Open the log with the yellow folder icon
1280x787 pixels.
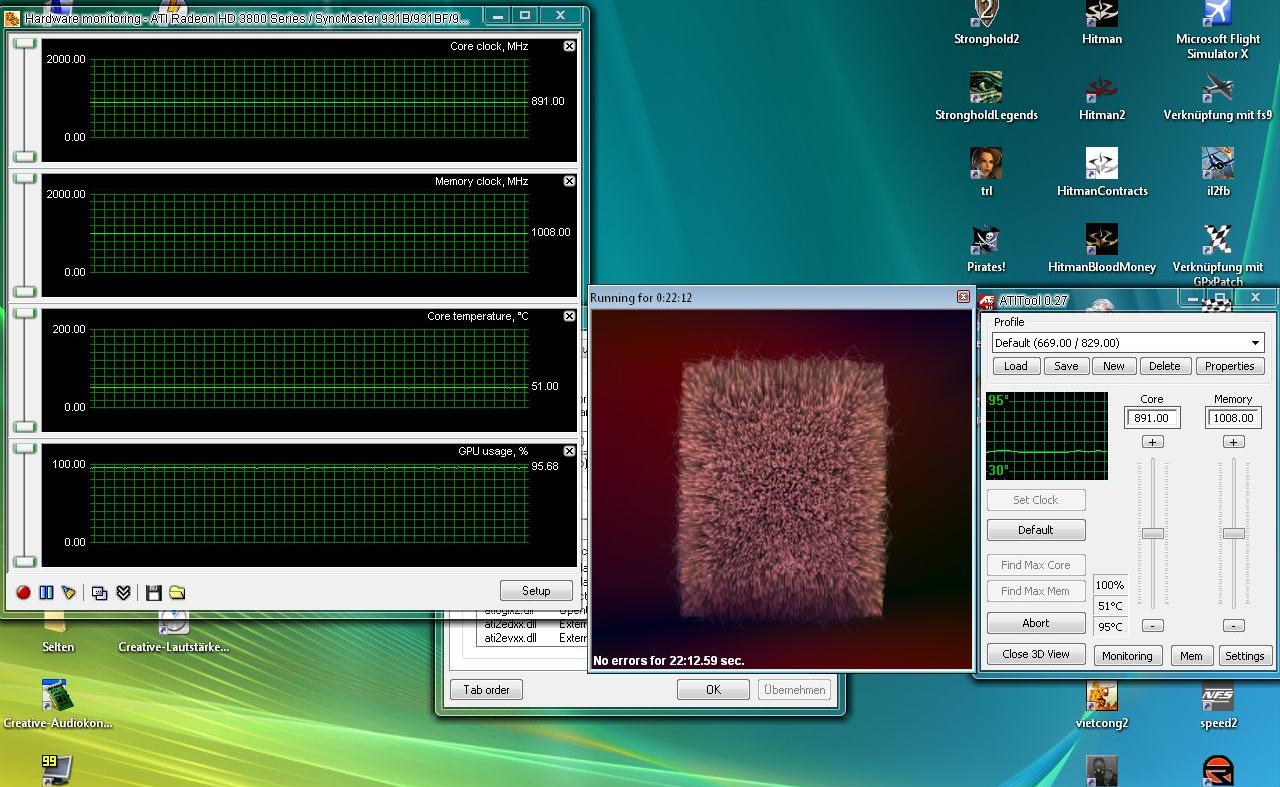[x=177, y=592]
